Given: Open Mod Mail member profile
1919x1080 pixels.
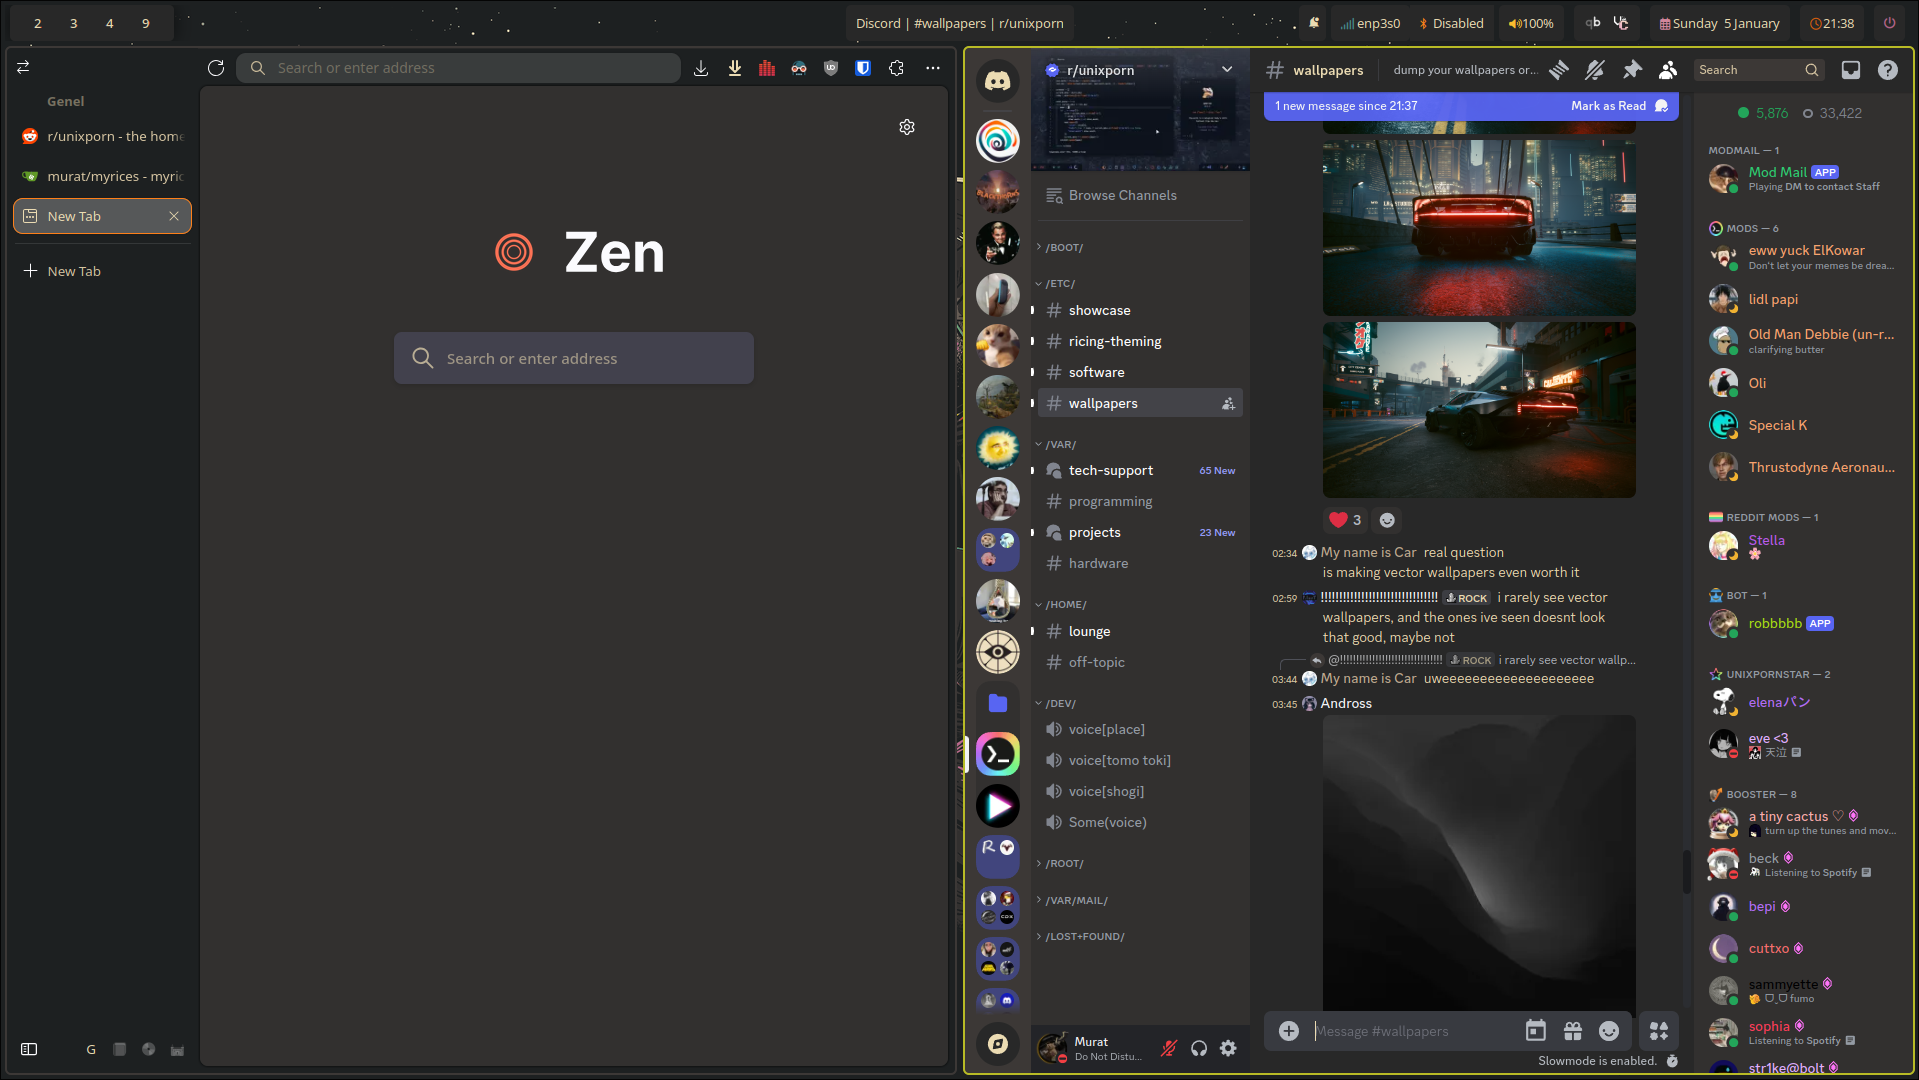Looking at the screenshot, I should click(1802, 179).
